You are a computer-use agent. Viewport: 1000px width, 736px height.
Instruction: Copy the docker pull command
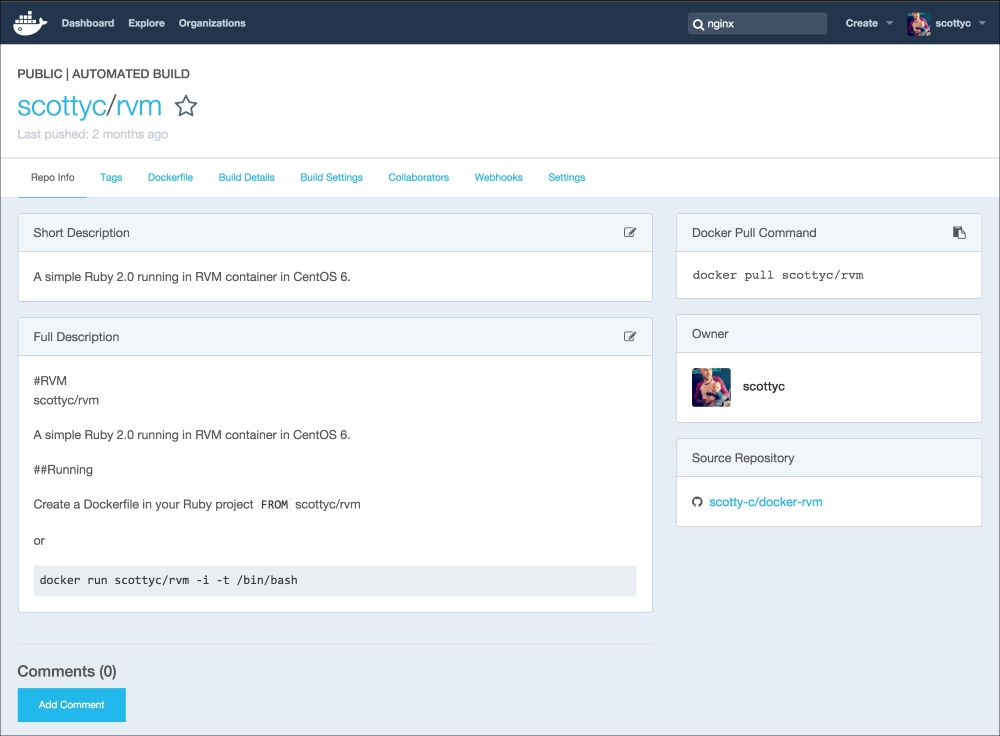coord(959,232)
